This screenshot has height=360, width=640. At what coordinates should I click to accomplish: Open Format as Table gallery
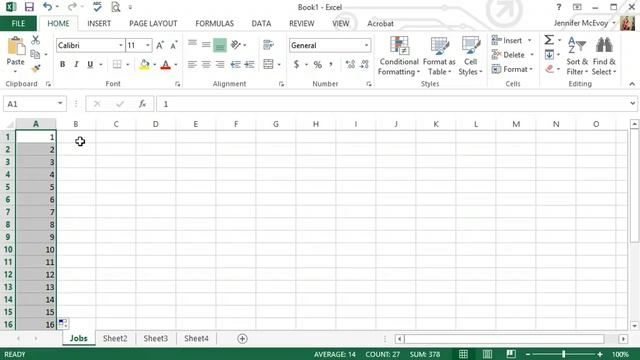439,56
